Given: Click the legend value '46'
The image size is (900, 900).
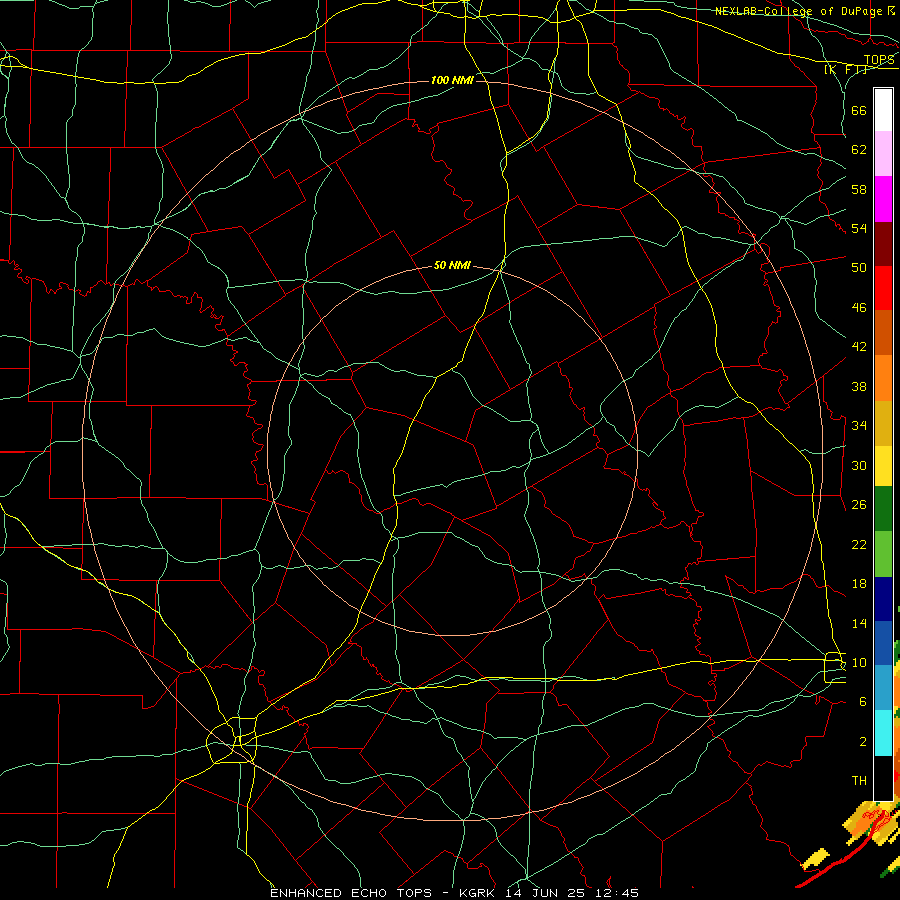Looking at the screenshot, I should pyautogui.click(x=859, y=307).
